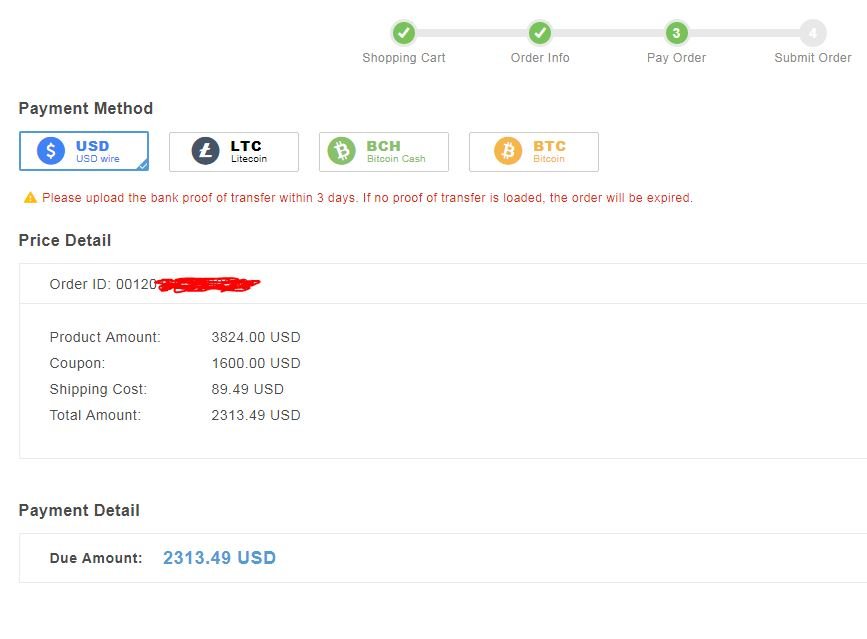Click the Order Info green checkmark icon
Screen dimensions: 867x639
tap(540, 33)
